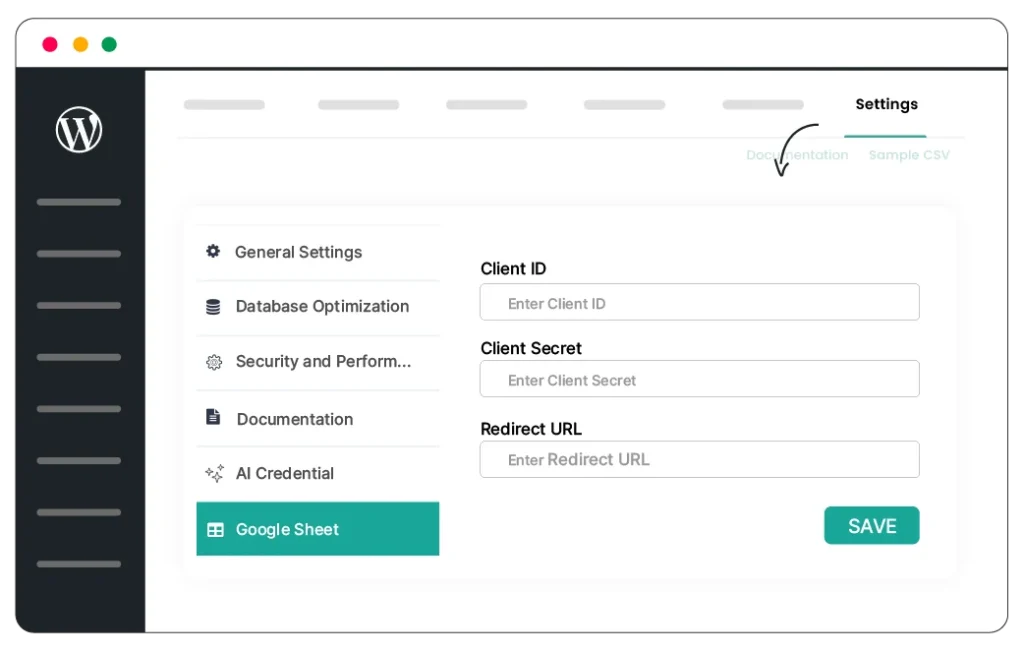Click inside the Client ID field
This screenshot has height=651, width=1024.
click(x=699, y=302)
